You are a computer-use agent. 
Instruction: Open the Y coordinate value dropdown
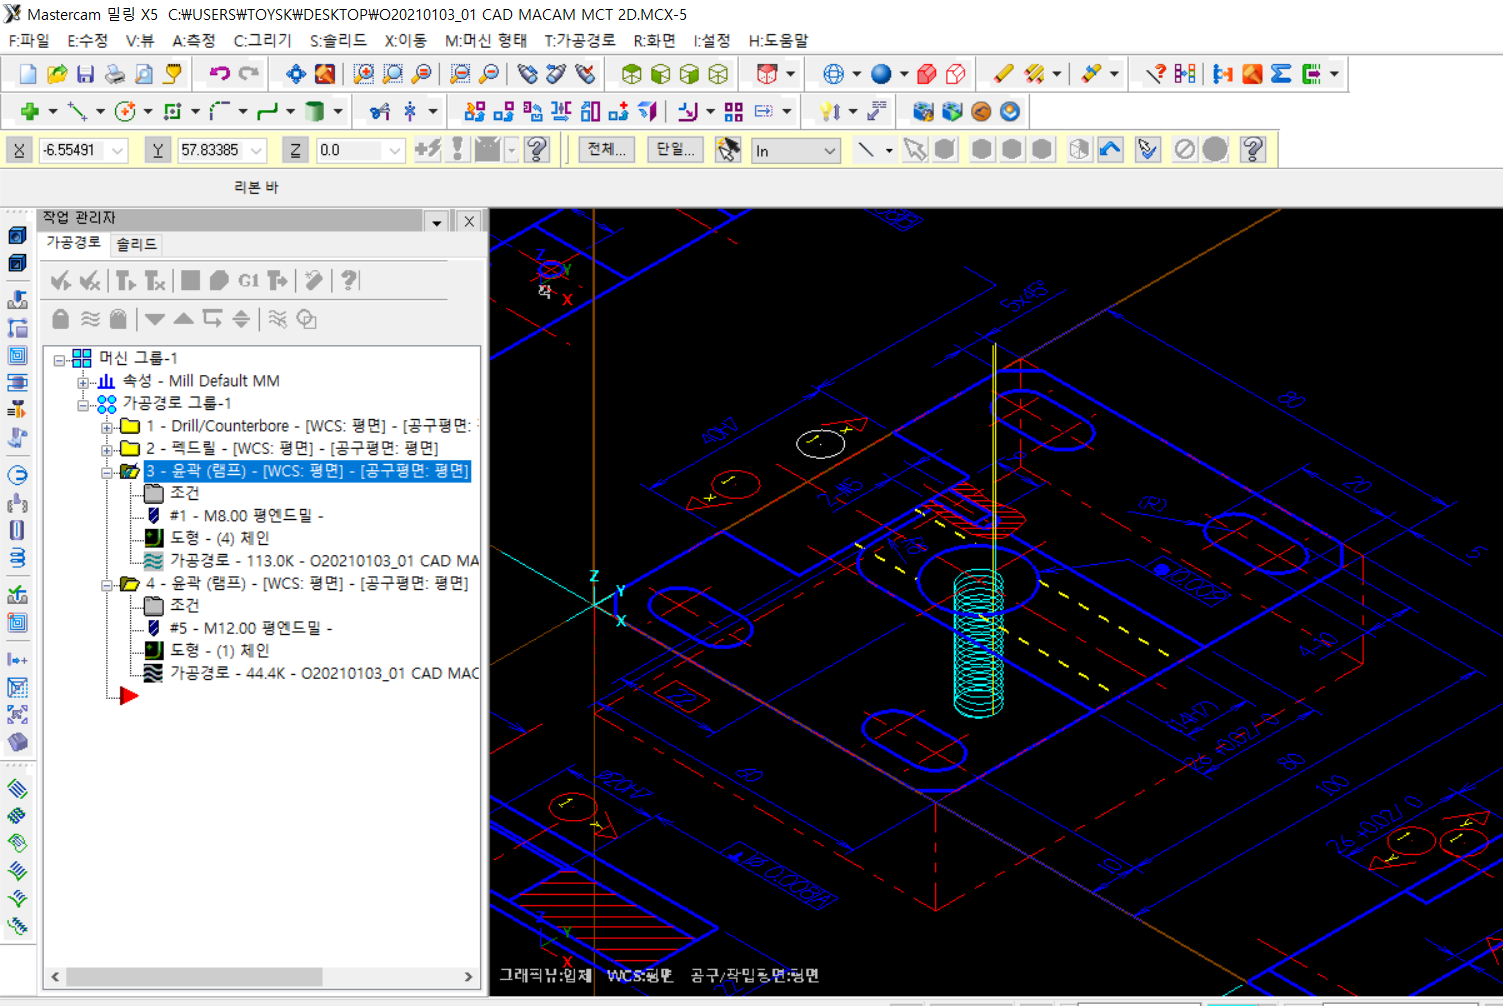[x=257, y=150]
